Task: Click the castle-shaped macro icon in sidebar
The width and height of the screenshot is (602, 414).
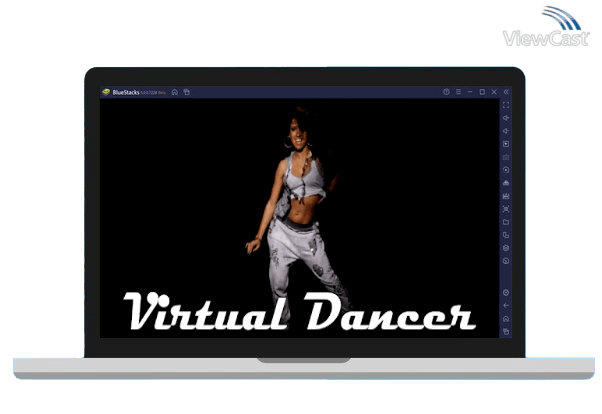Action: point(506,196)
